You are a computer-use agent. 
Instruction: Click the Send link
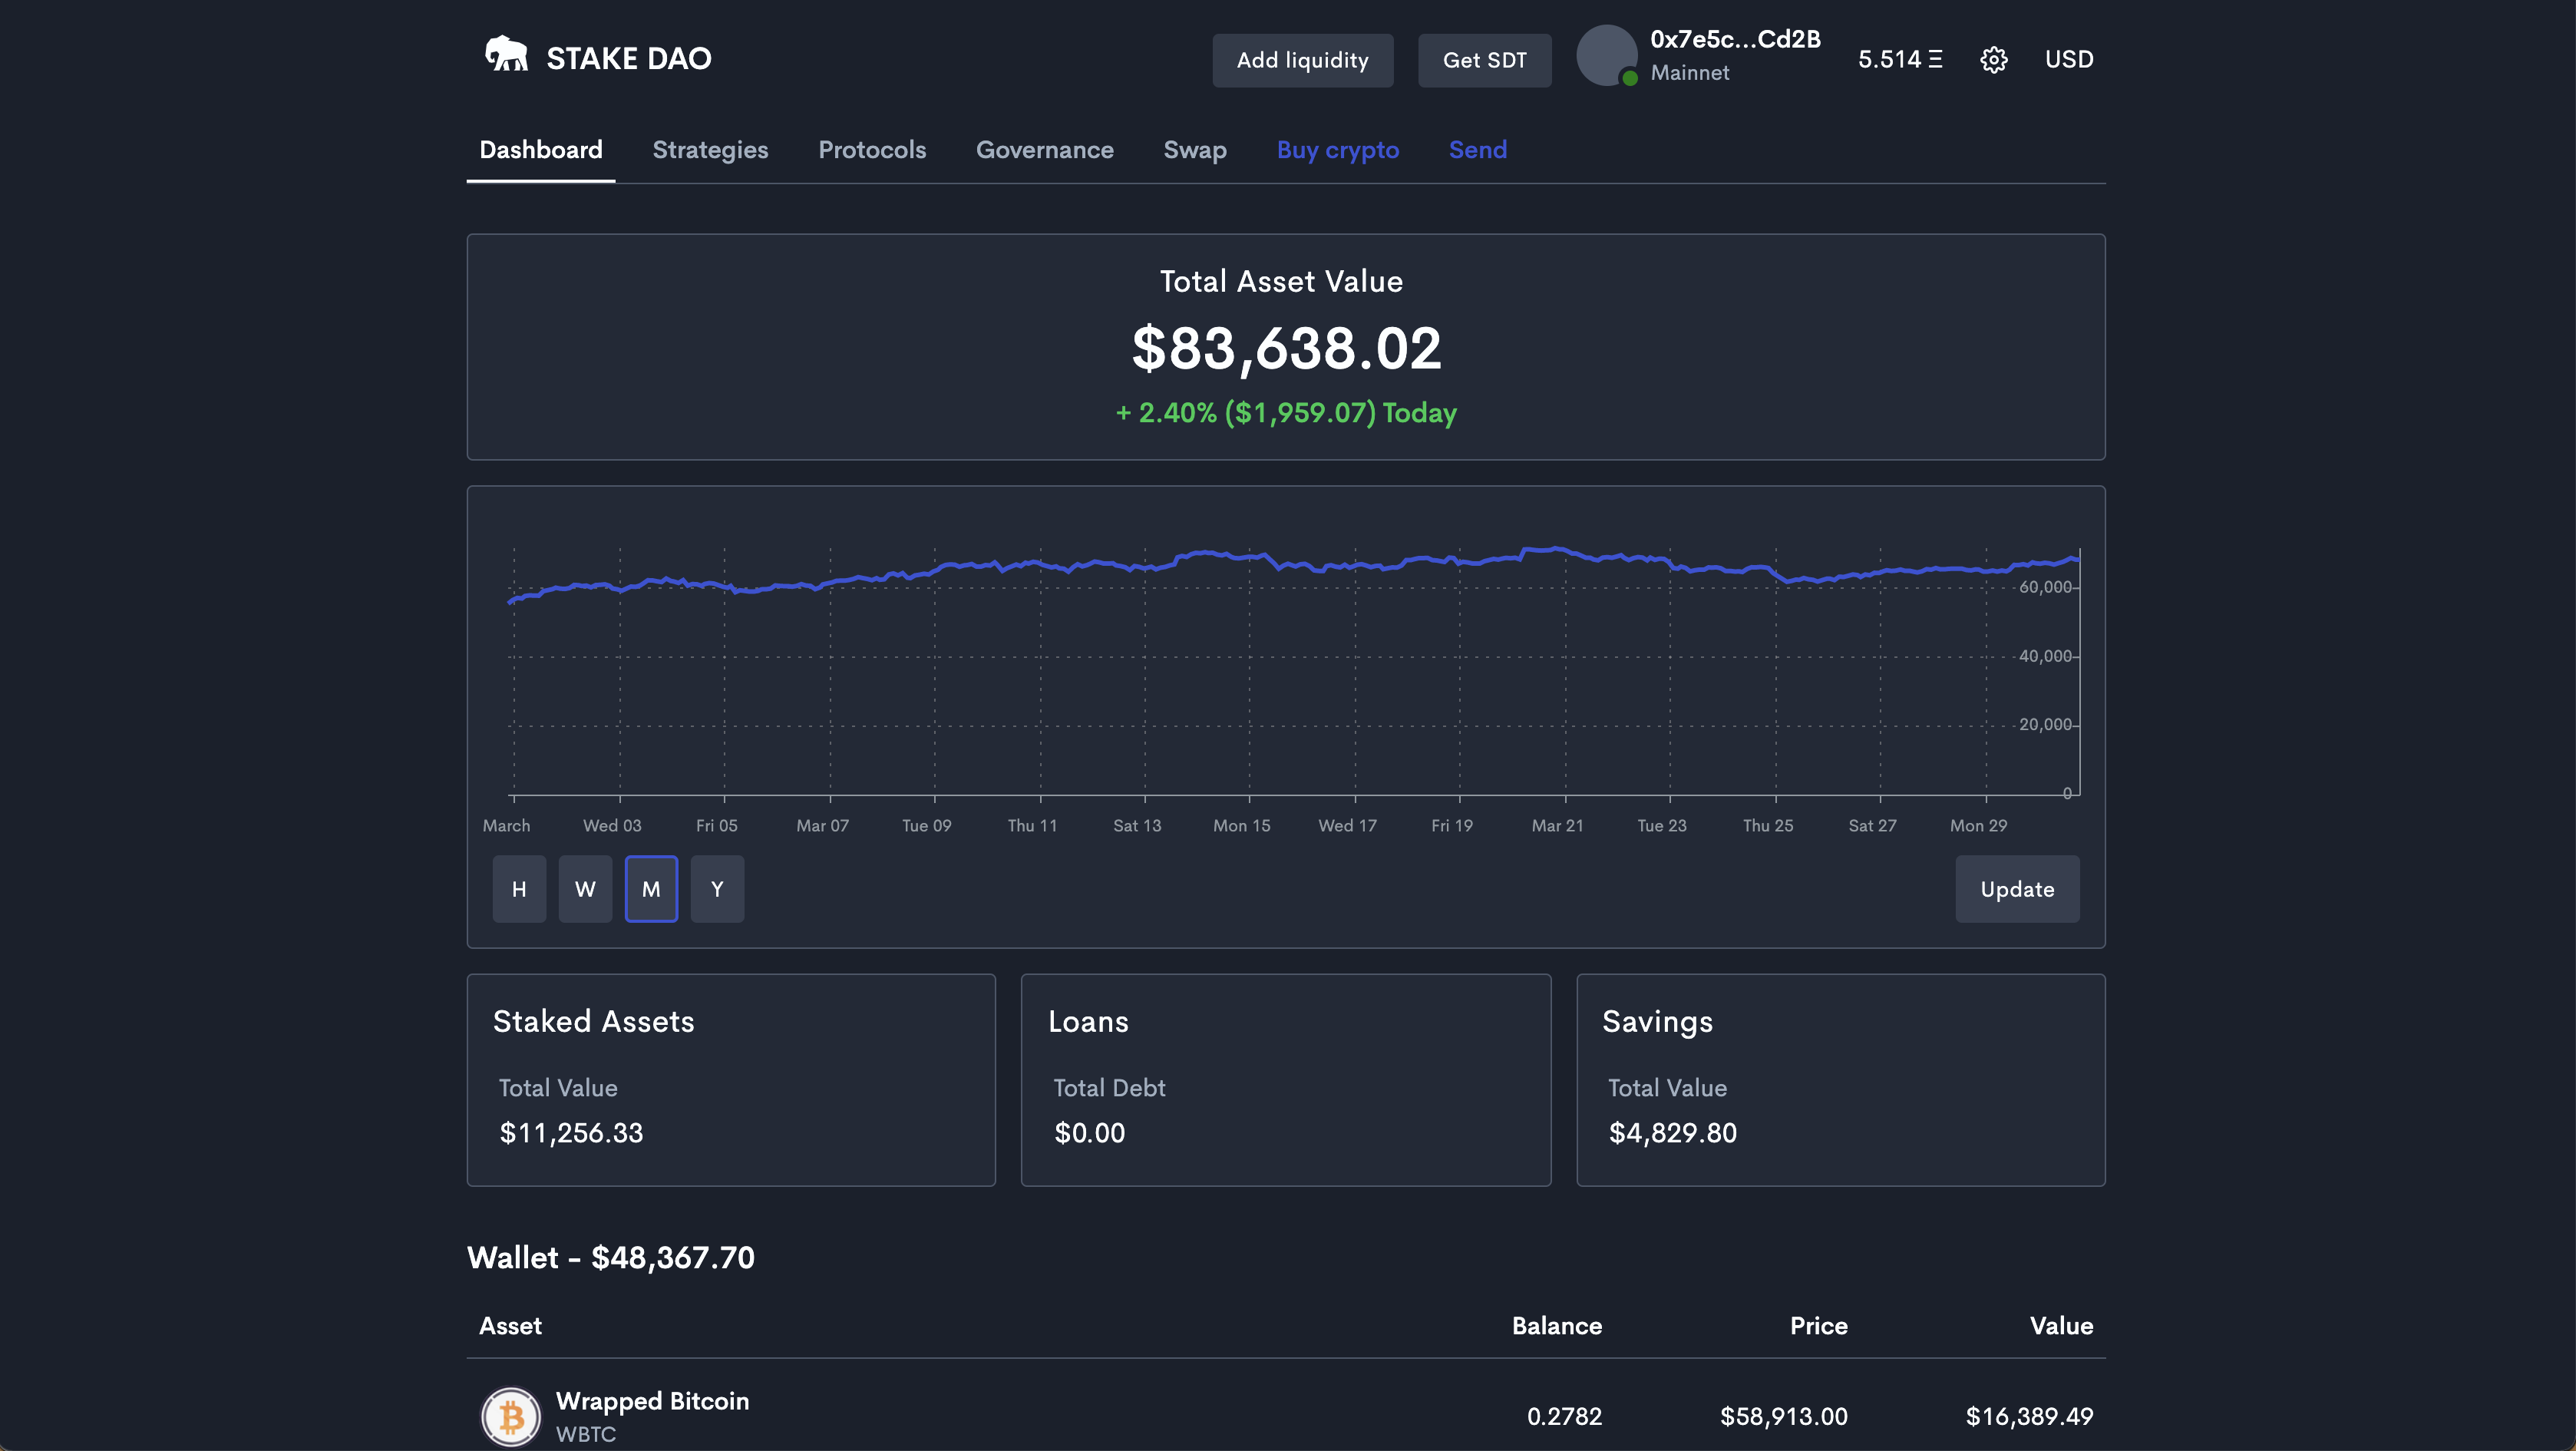coord(1477,150)
